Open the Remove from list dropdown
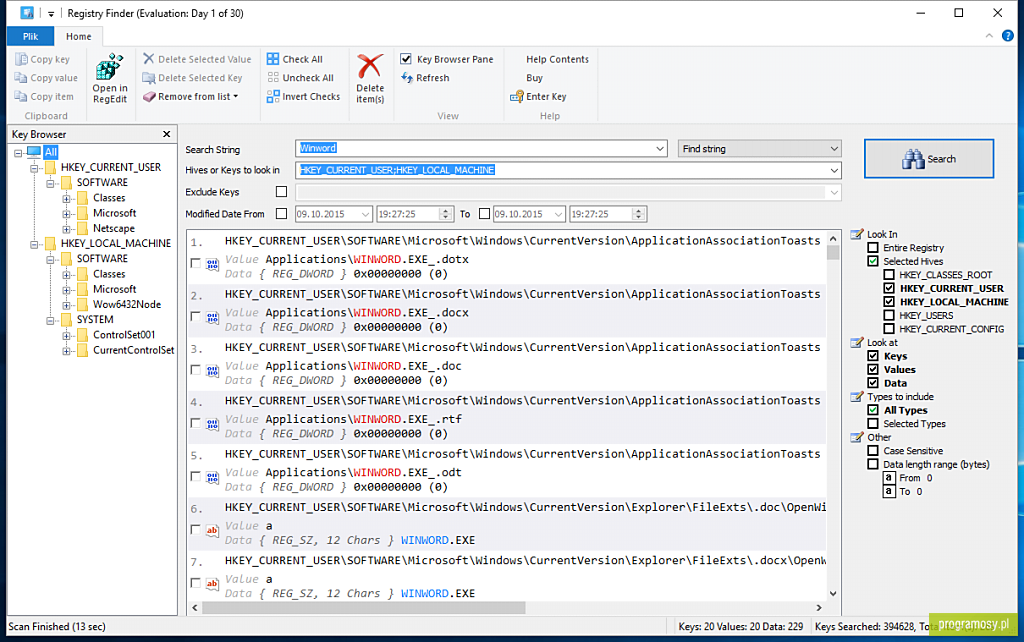The height and width of the screenshot is (642, 1024). [x=236, y=97]
